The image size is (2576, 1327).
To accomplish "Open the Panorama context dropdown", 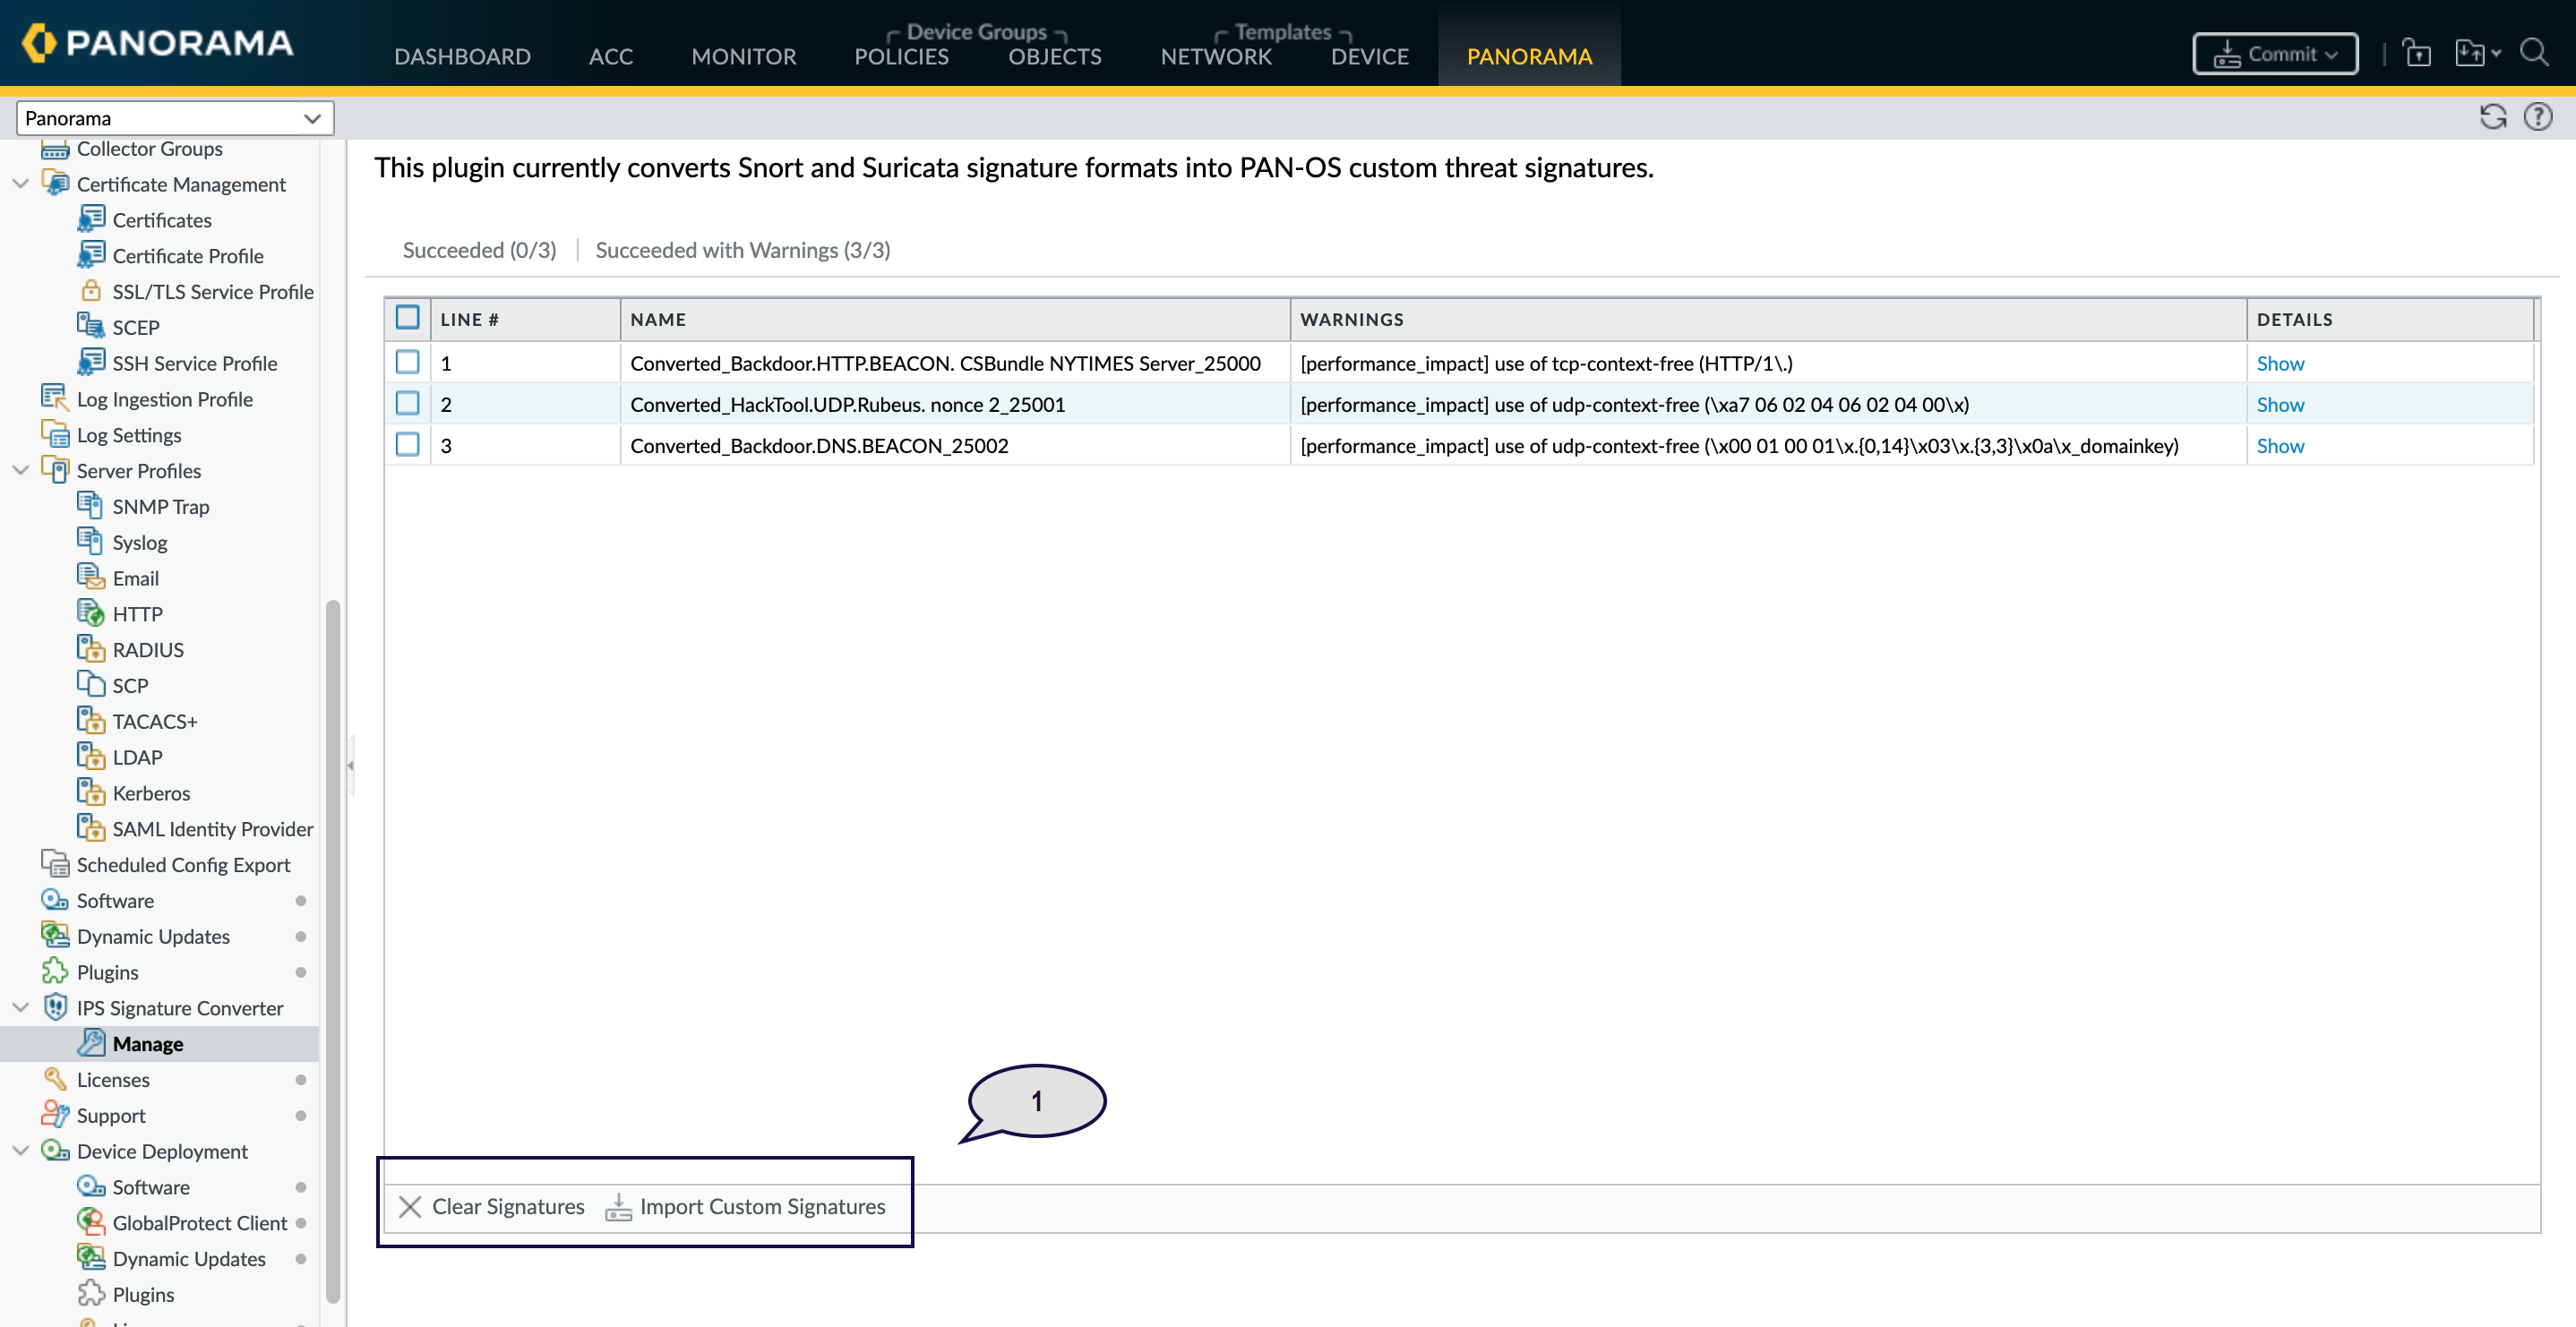I will tap(174, 118).
